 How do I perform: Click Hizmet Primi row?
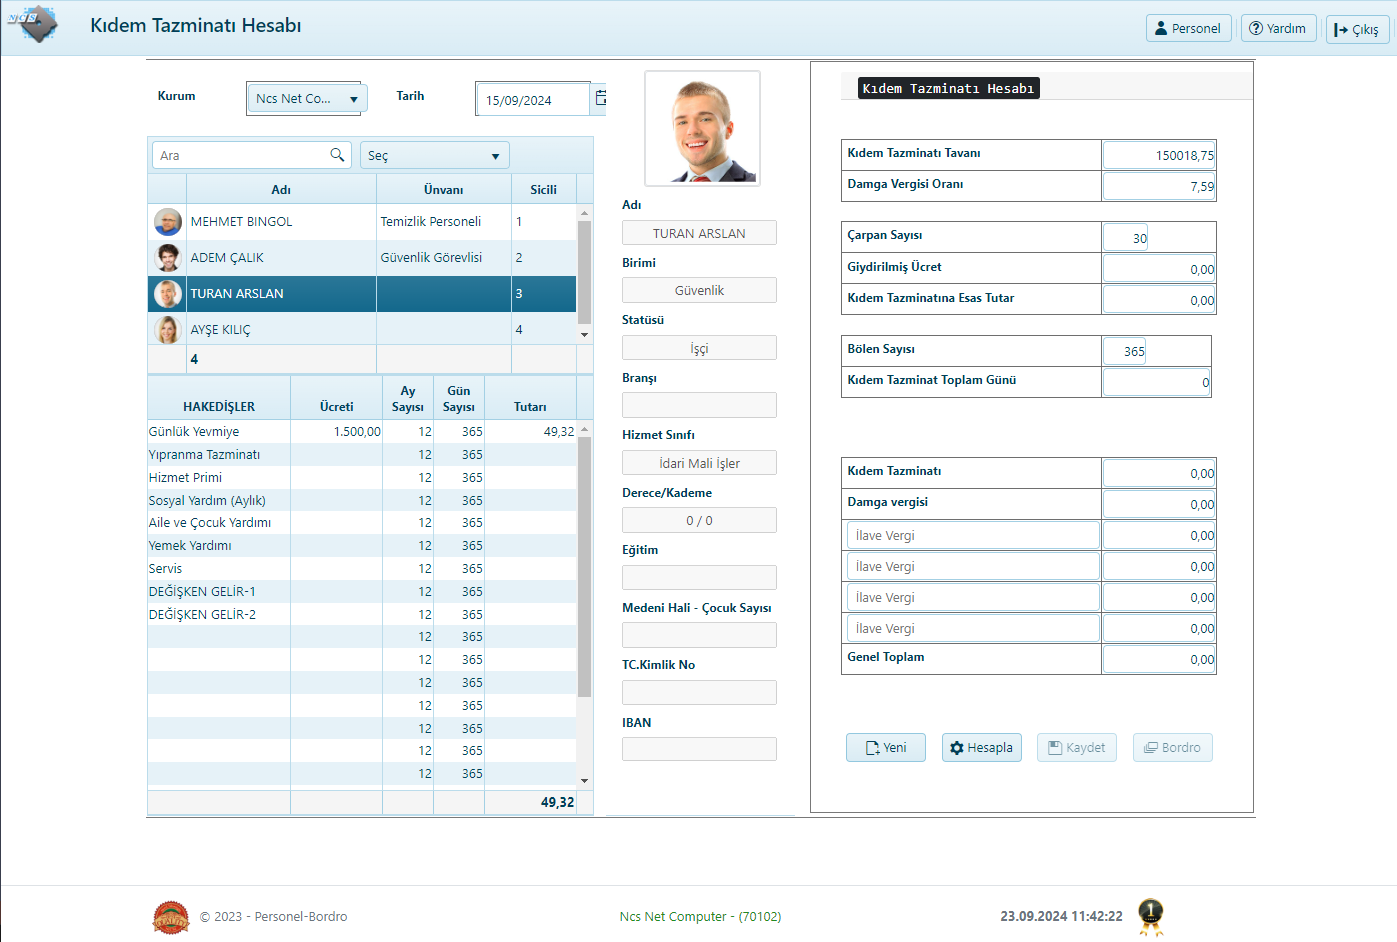coord(362,478)
